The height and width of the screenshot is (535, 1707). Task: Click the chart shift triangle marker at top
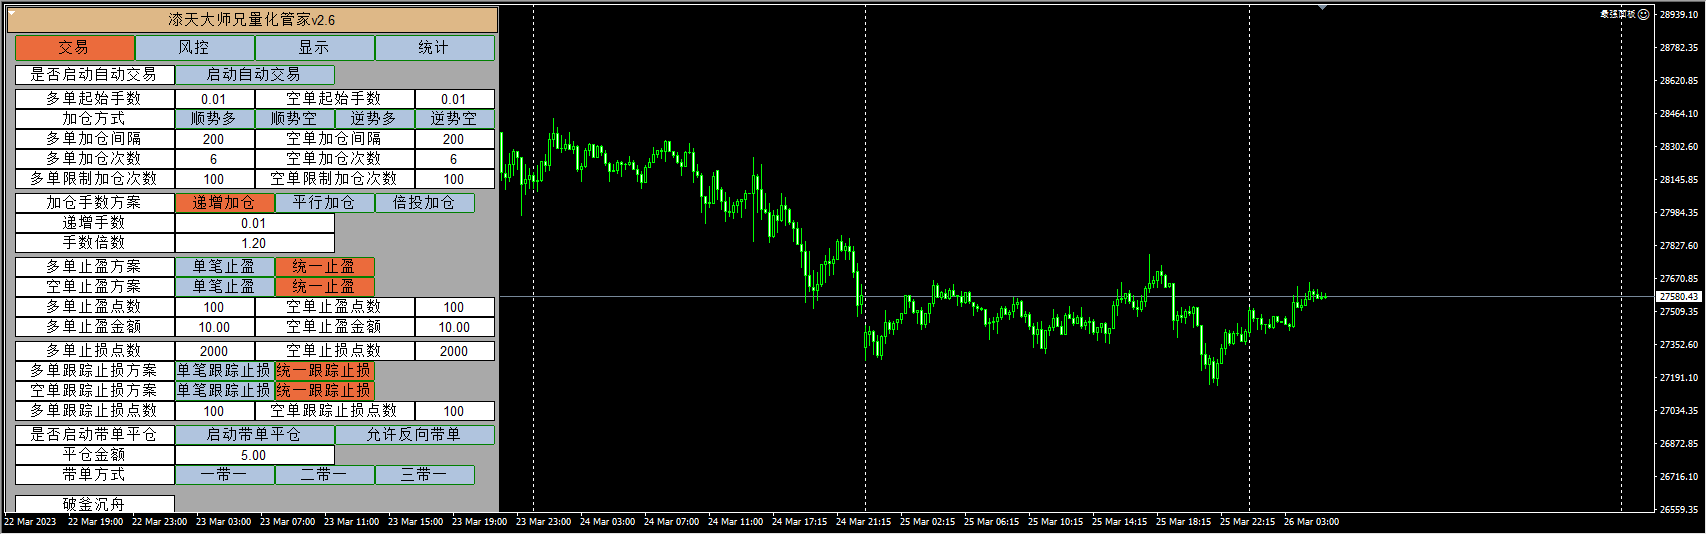tap(1323, 8)
